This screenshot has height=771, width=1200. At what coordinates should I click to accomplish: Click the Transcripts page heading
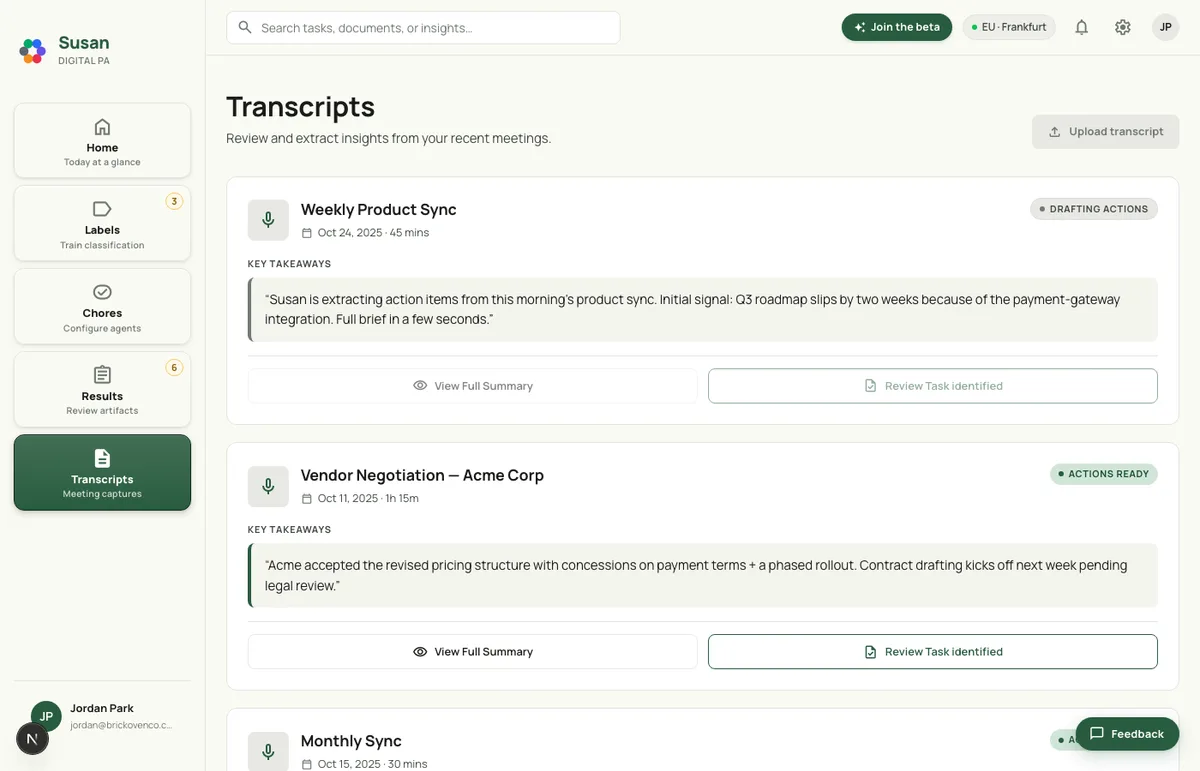(x=300, y=106)
